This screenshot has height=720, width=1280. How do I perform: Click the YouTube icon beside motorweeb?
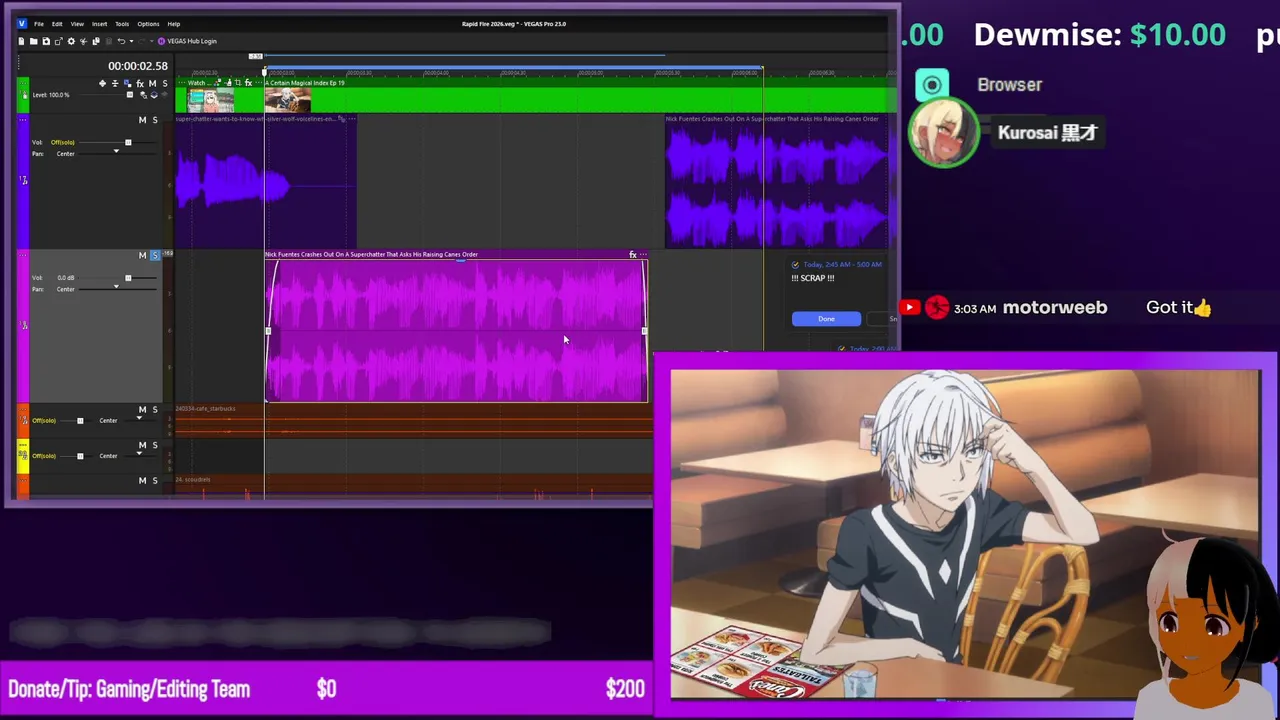(909, 307)
